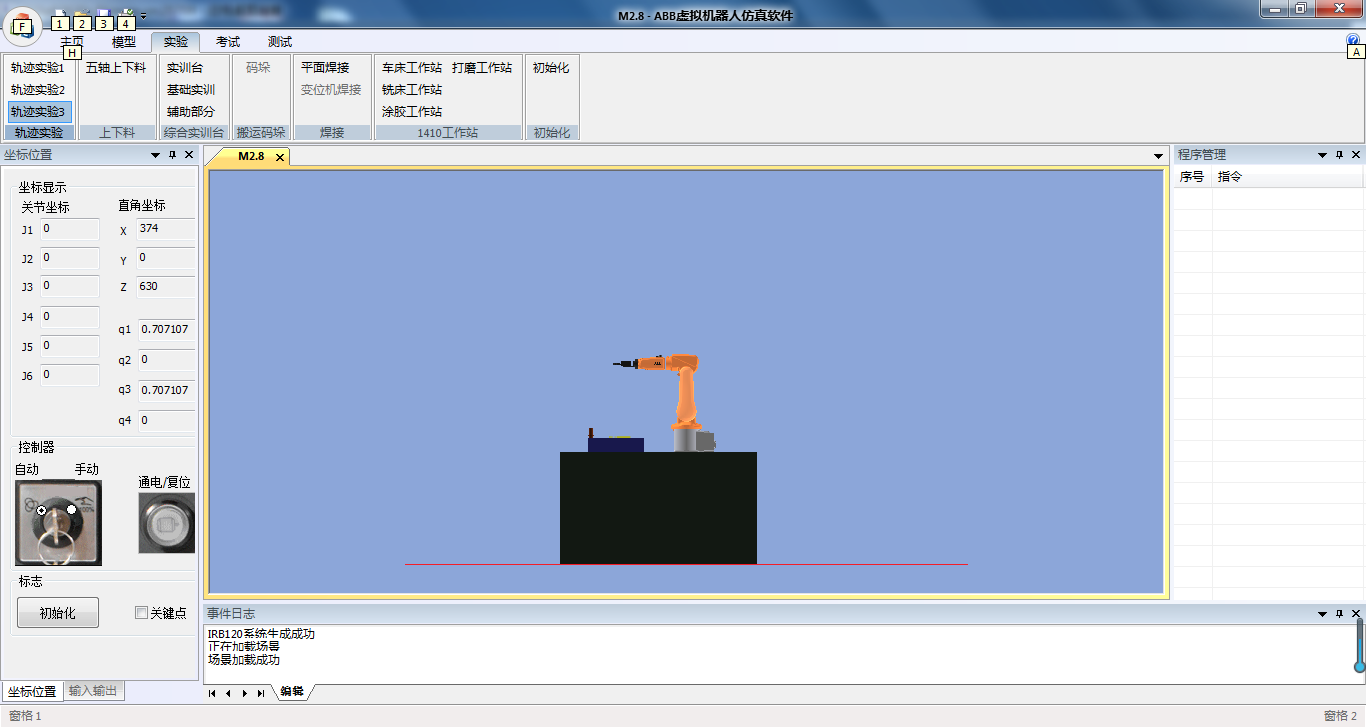The width and height of the screenshot is (1366, 728).
Task: Click 五轴上下料 in the ribbon
Action: [x=116, y=68]
